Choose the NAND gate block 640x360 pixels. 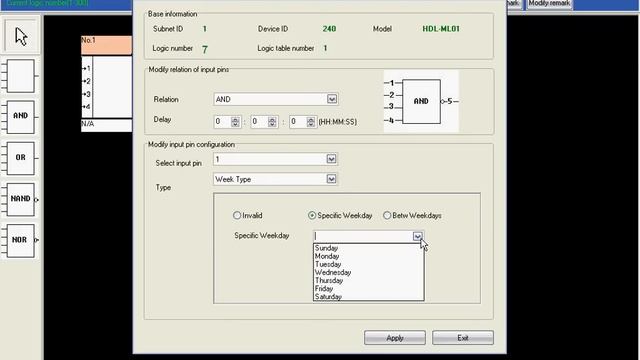(20, 199)
